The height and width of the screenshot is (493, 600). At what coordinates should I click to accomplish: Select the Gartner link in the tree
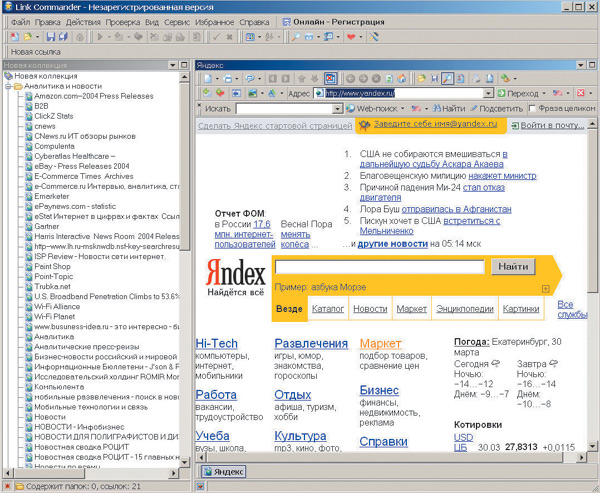pos(47,226)
